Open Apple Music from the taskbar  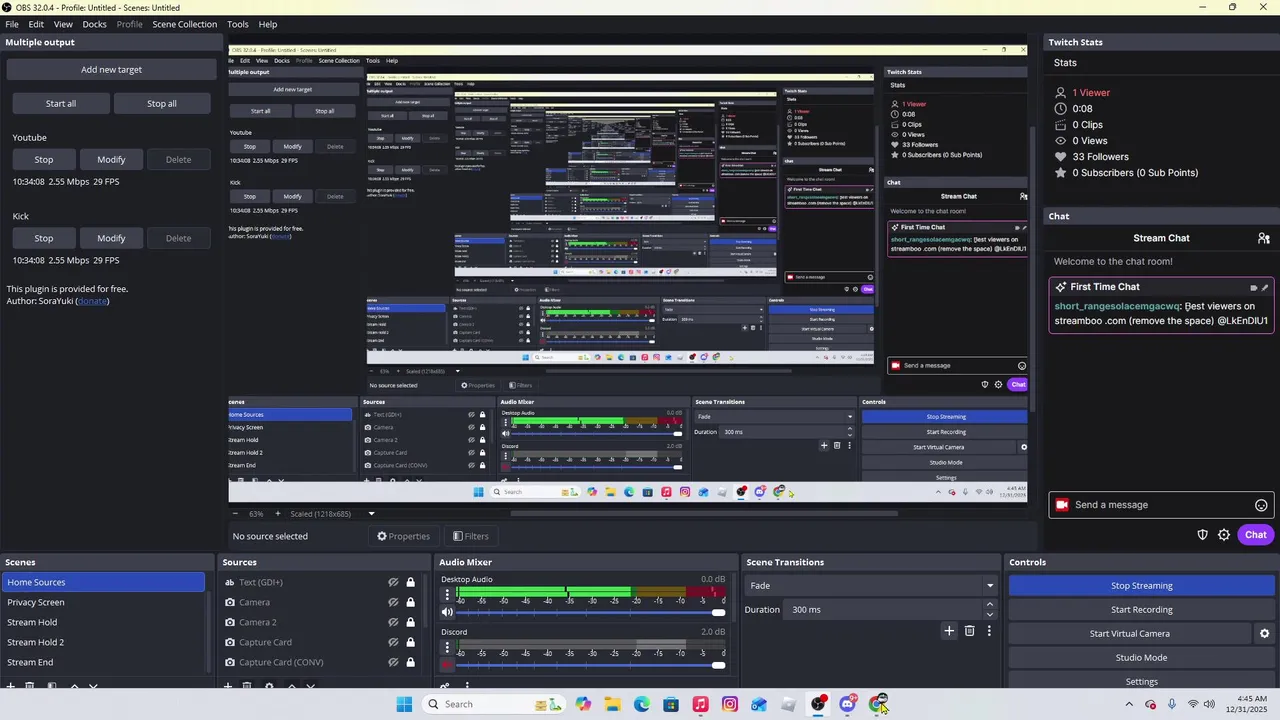click(701, 704)
